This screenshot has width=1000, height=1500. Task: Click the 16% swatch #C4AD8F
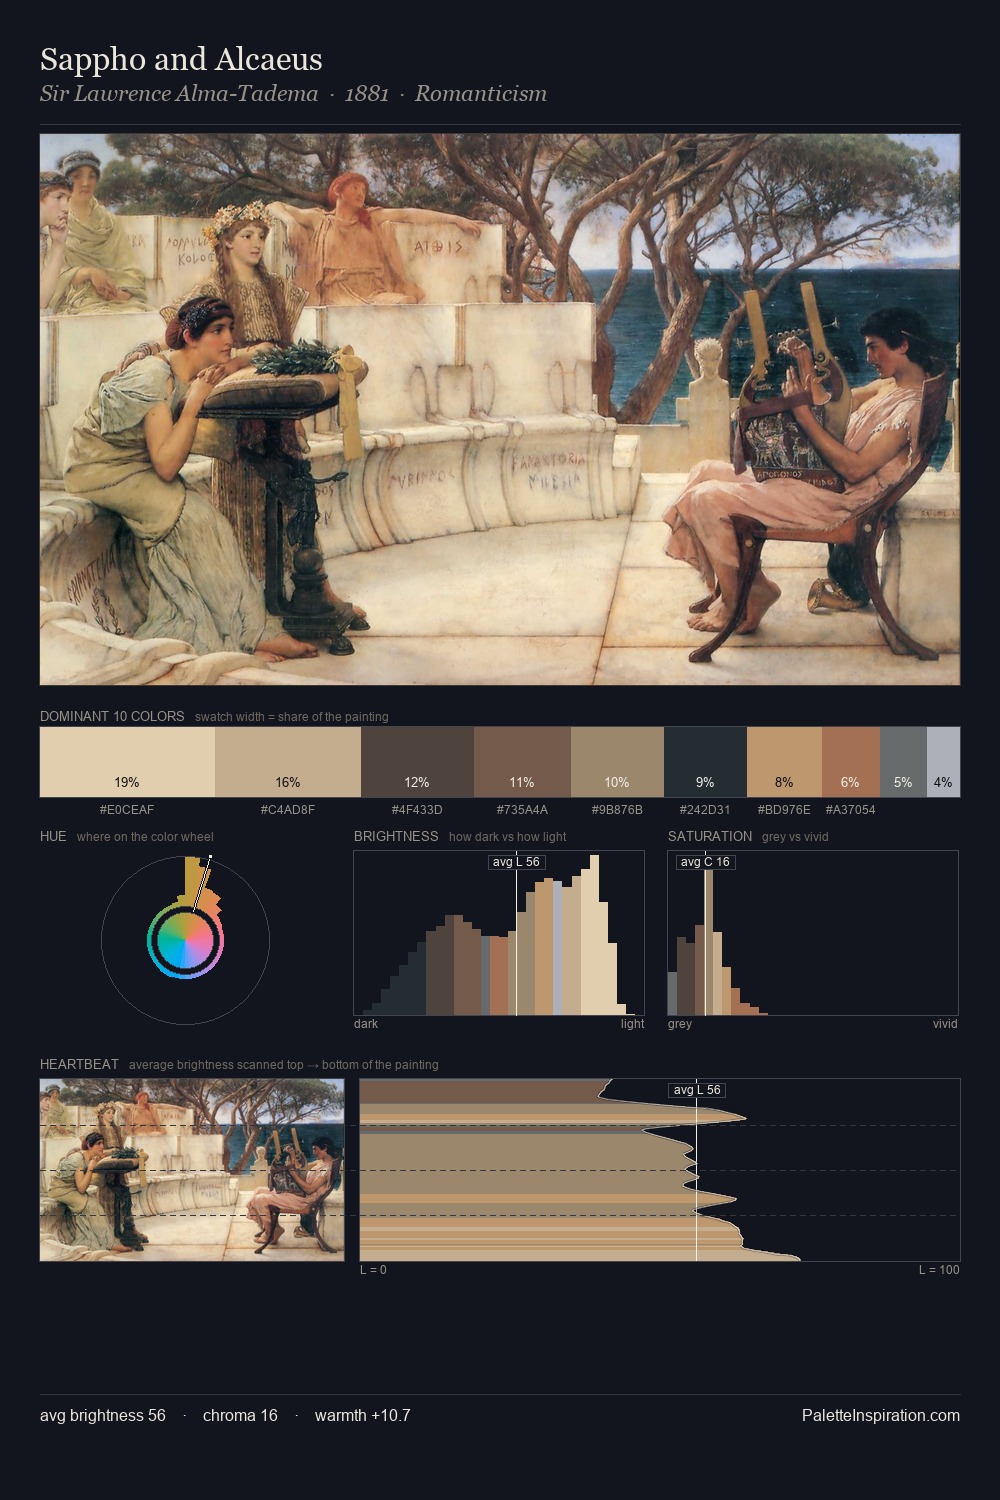click(x=288, y=762)
